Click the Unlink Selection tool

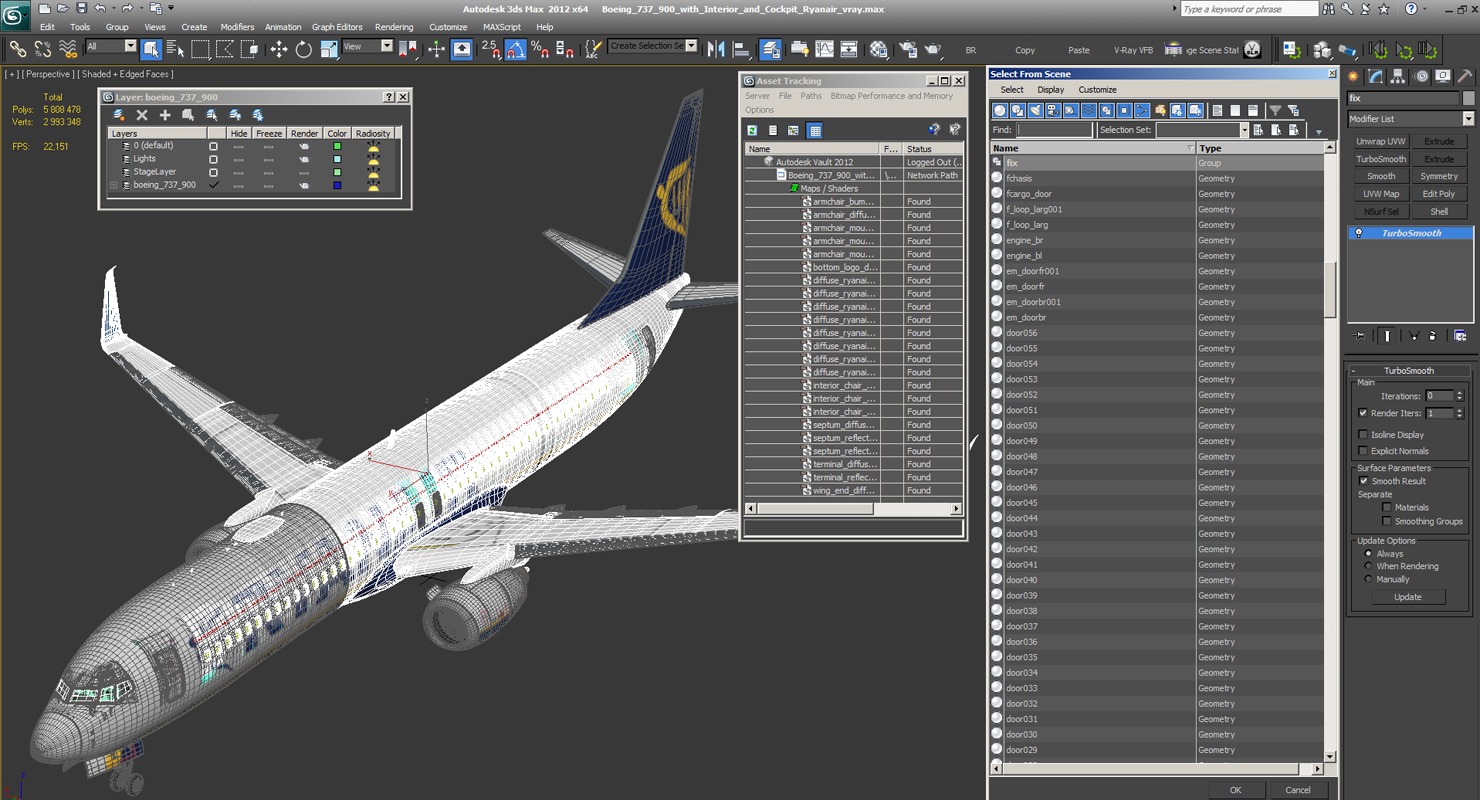42,48
